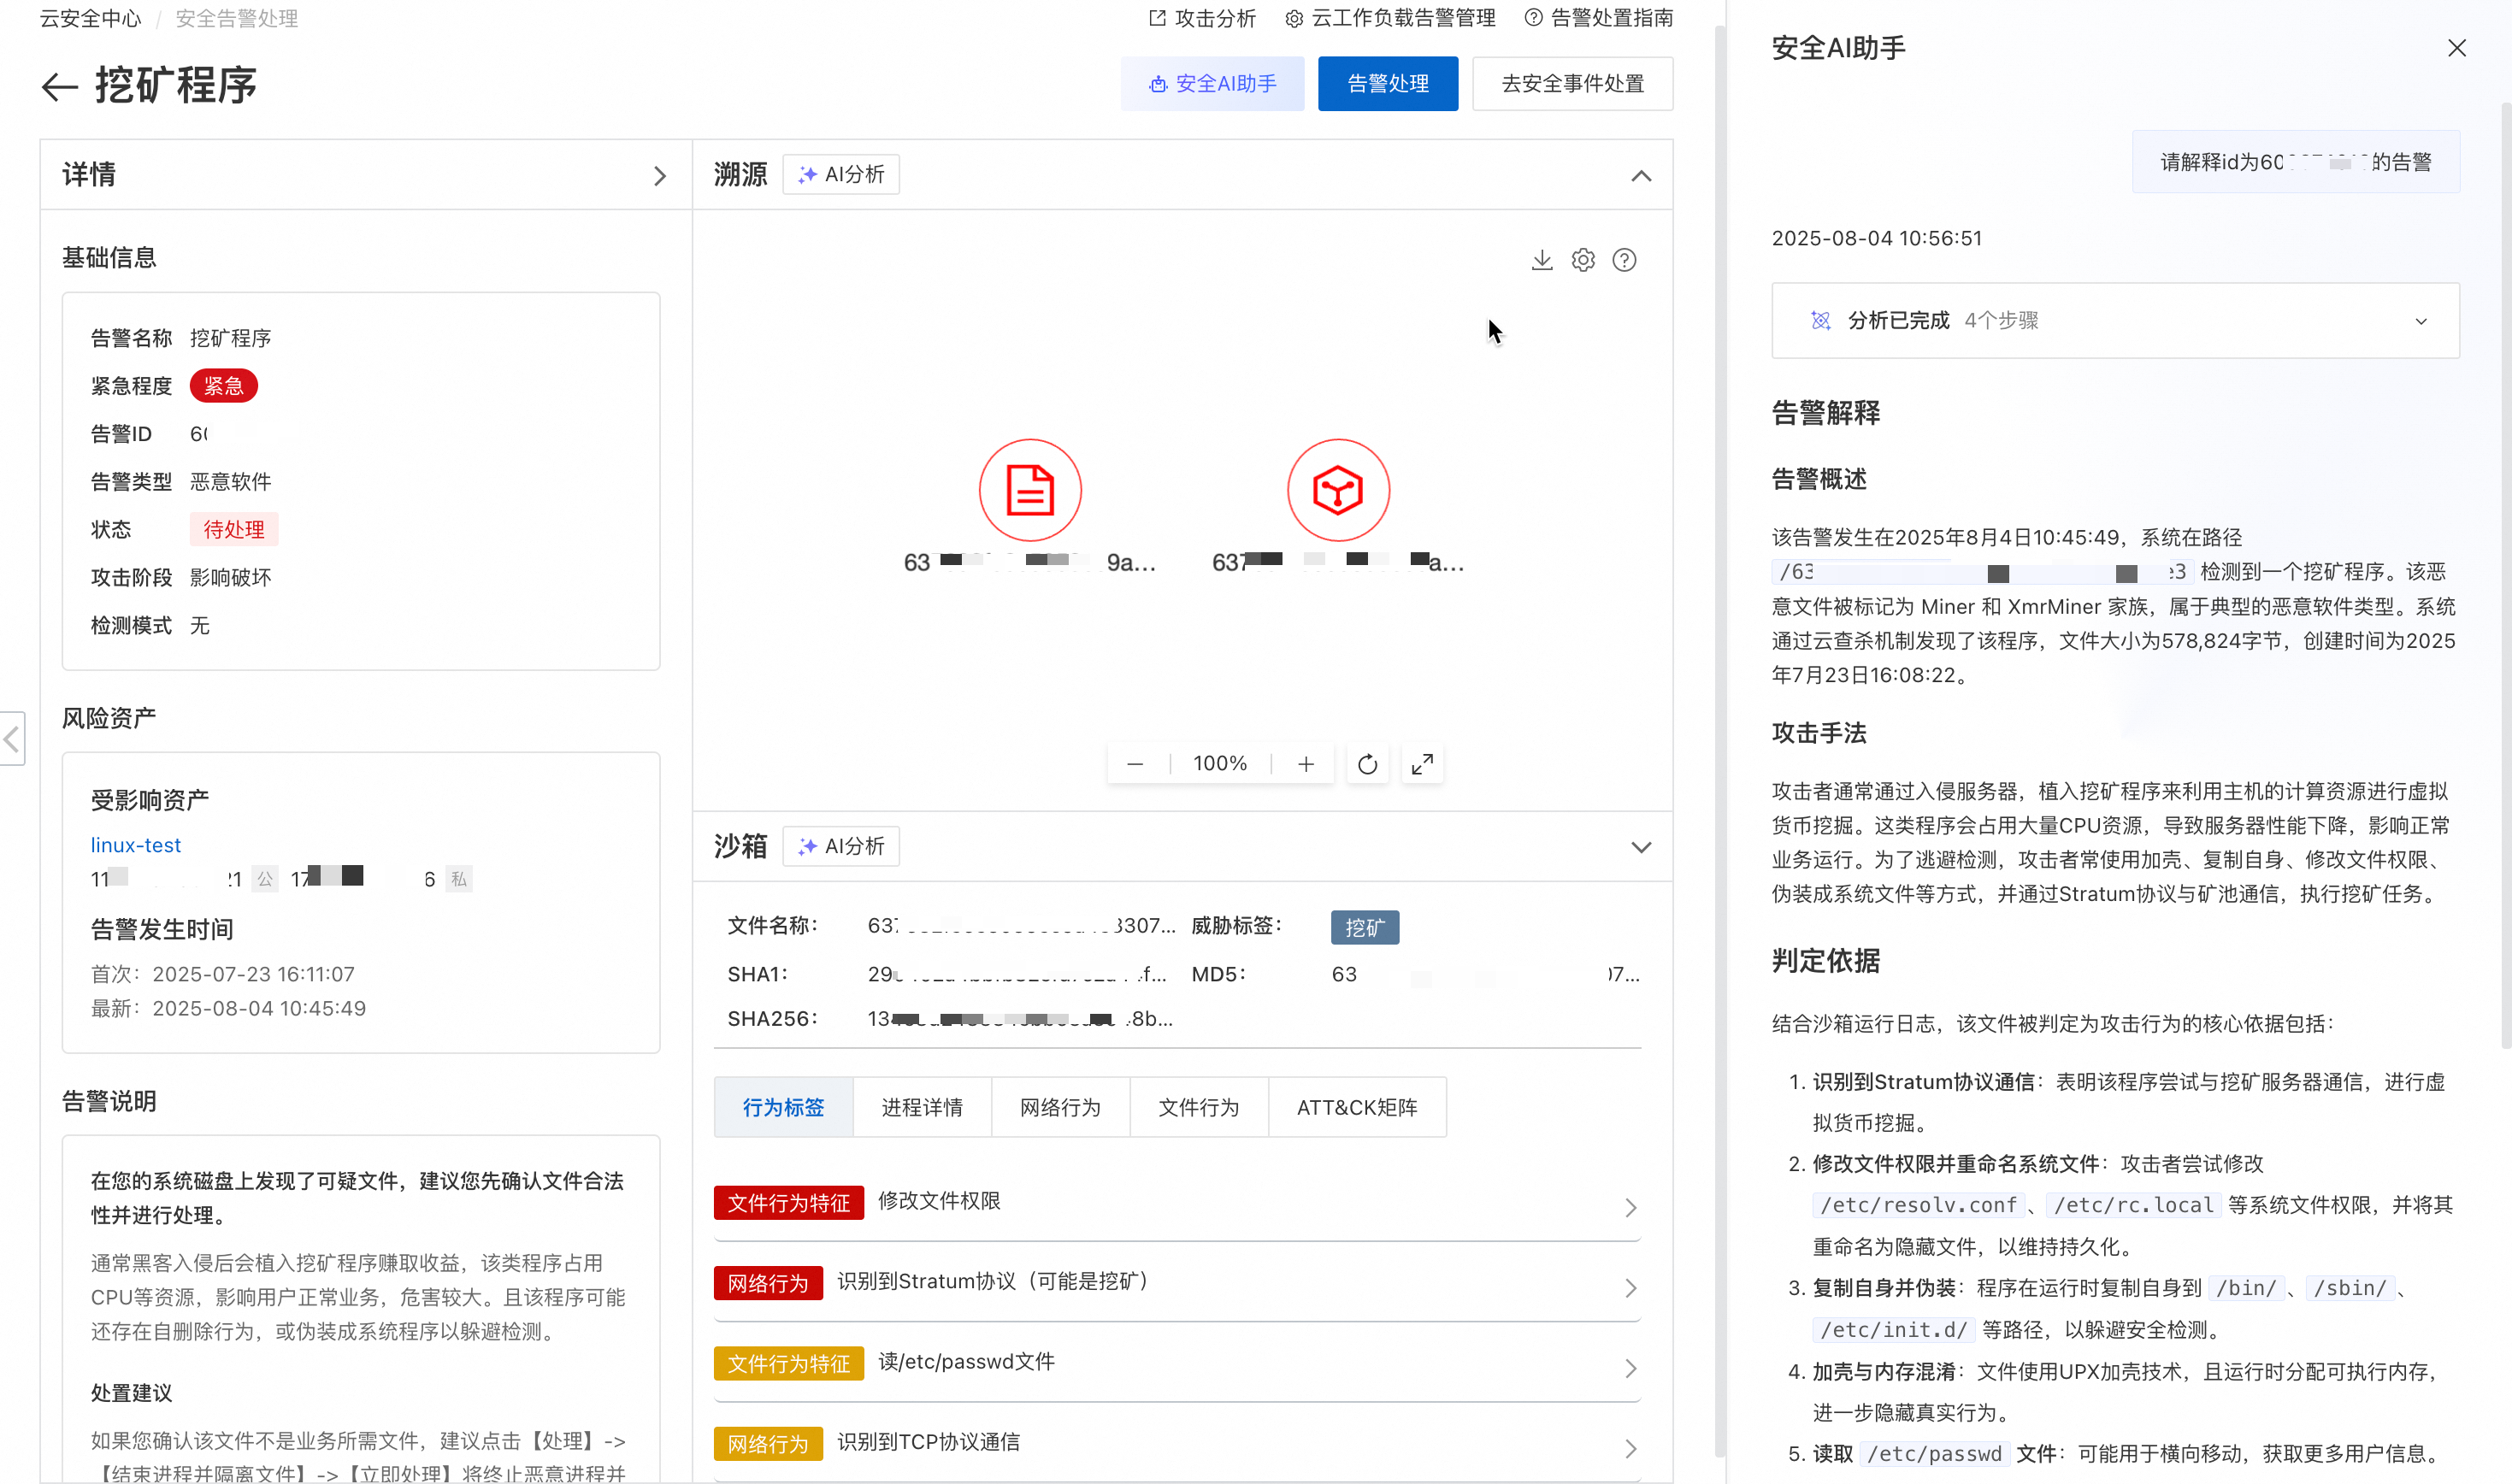2512x1484 pixels.
Task: Expand 分析已完成 4个步骤 dropdown
Action: (2420, 321)
